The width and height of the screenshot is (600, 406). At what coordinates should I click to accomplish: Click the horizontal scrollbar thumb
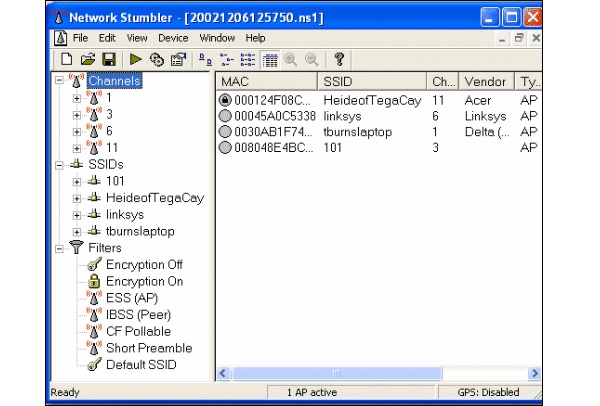coord(337,373)
